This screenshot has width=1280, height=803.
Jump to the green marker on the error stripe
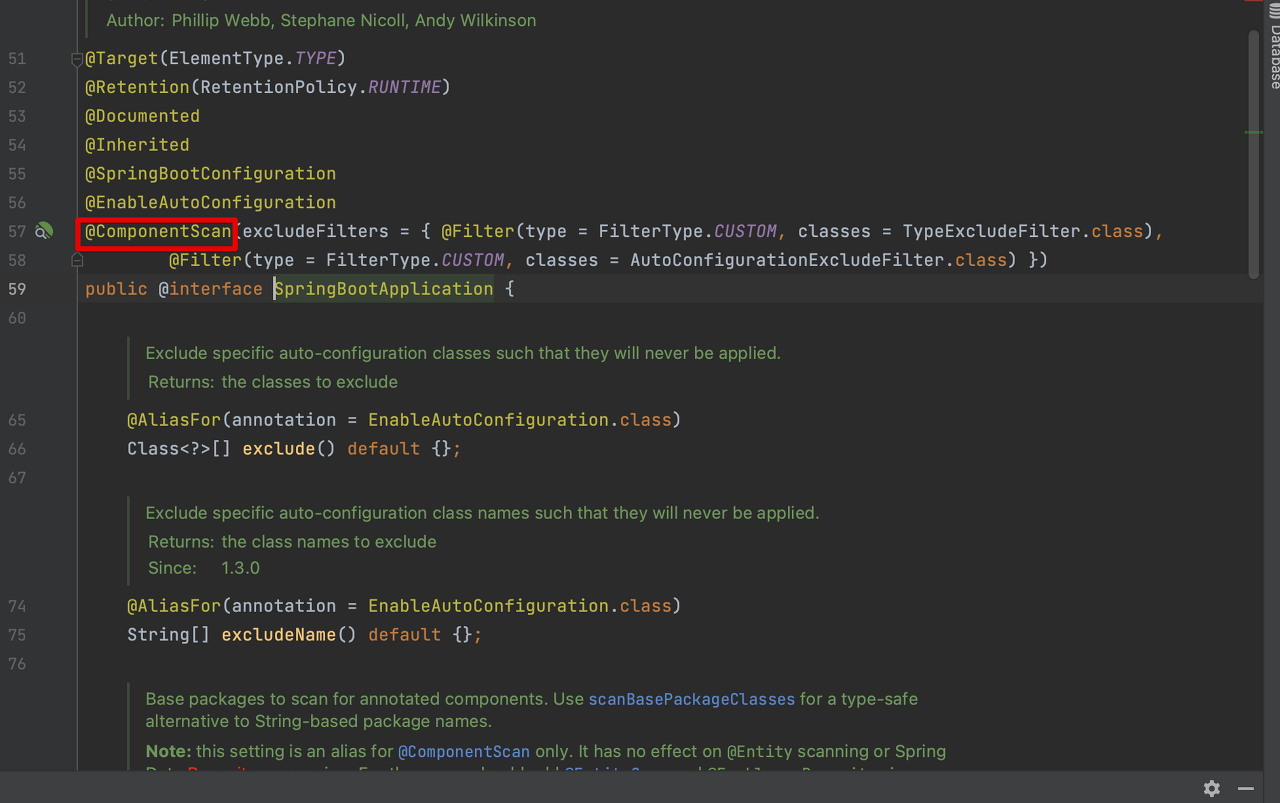click(1254, 132)
